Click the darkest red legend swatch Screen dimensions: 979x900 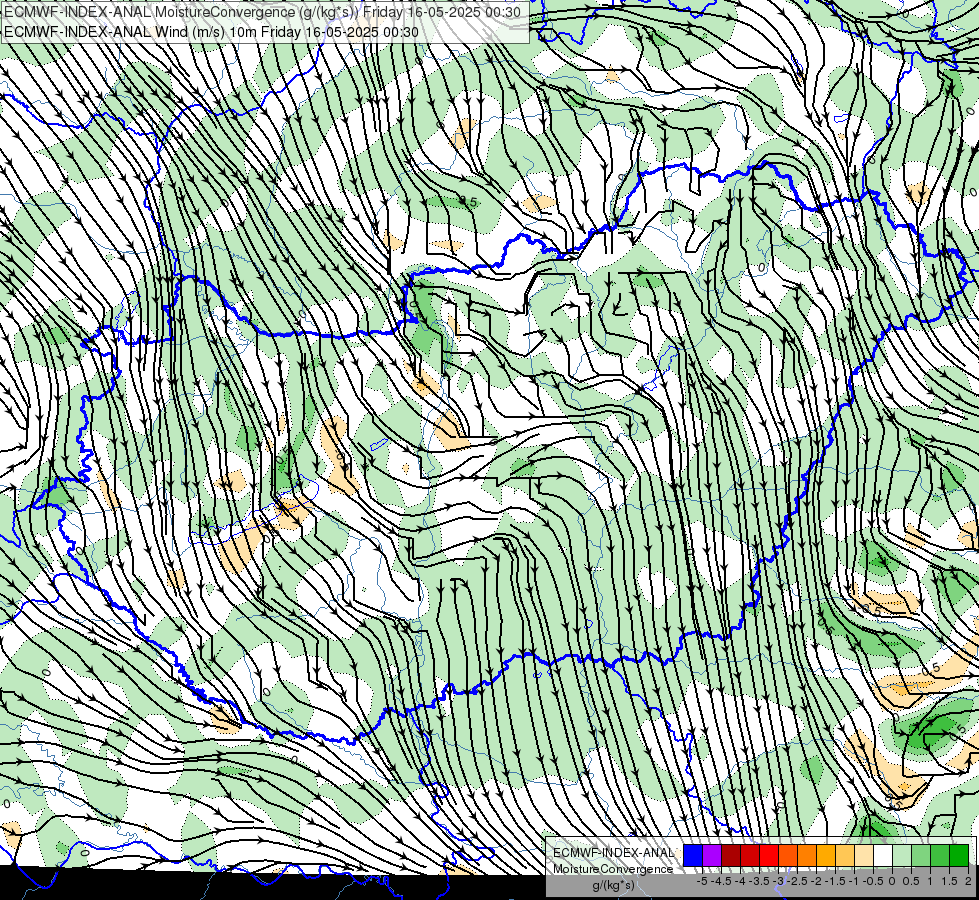pyautogui.click(x=731, y=855)
